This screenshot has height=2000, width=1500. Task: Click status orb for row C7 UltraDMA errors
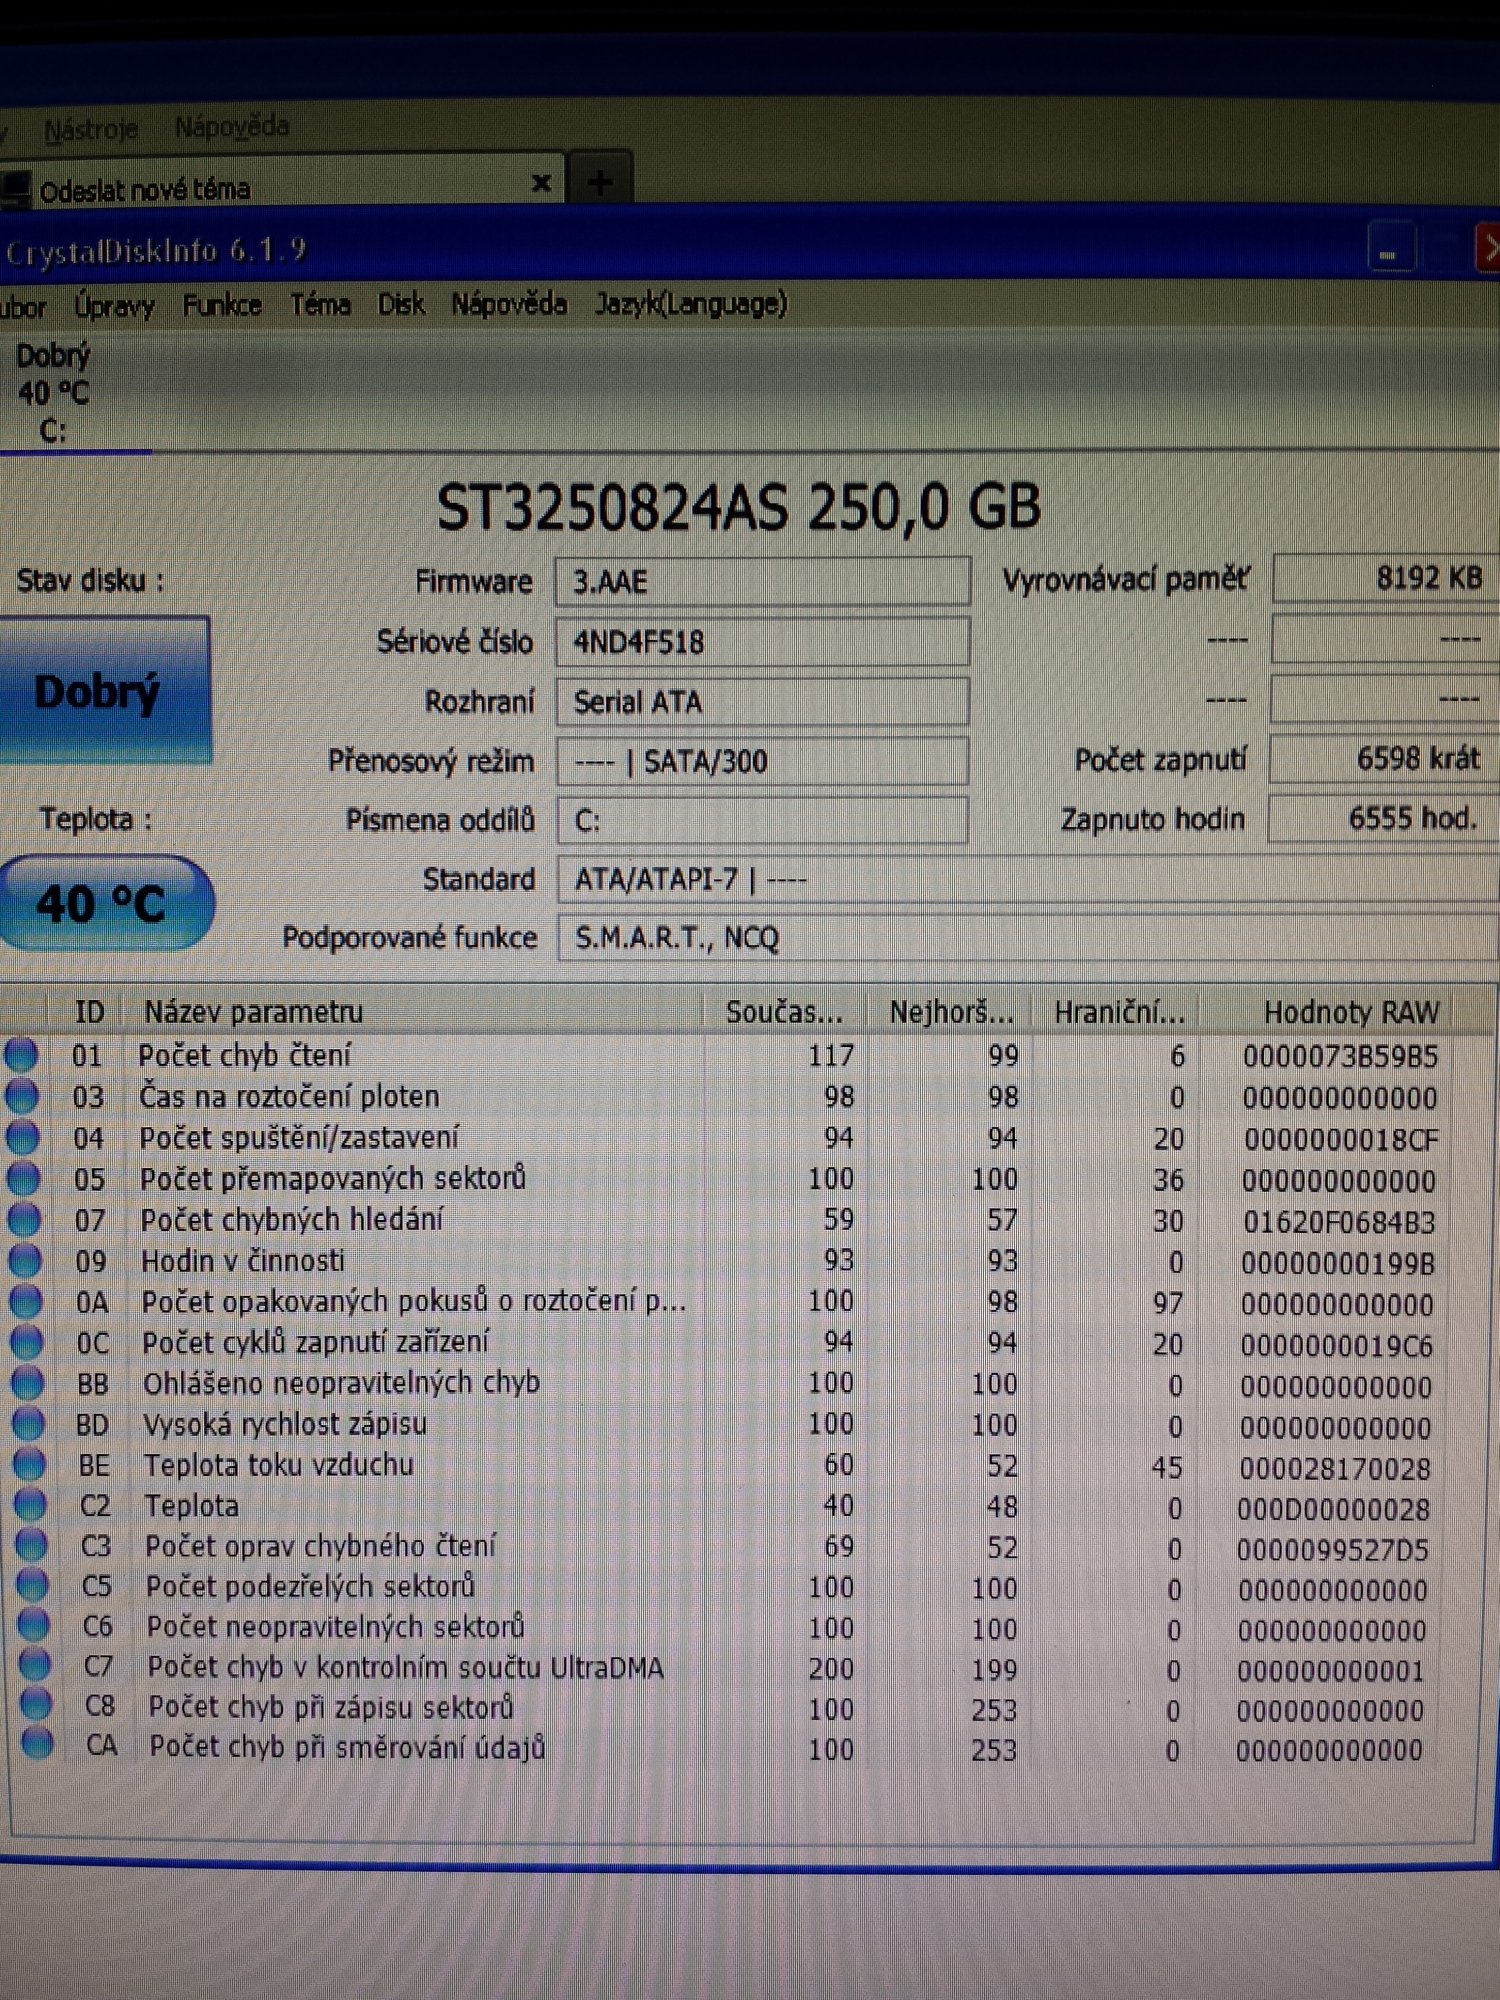click(35, 1666)
